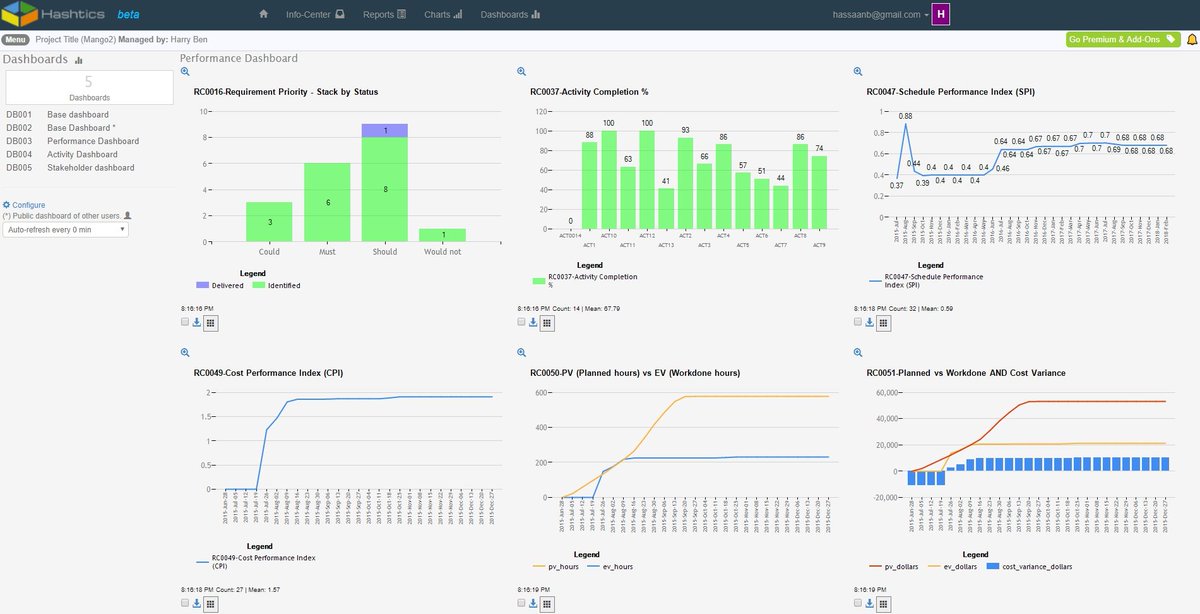This screenshot has width=1200, height=614.
Task: Download the RC0049 CPI chart
Action: (197, 603)
